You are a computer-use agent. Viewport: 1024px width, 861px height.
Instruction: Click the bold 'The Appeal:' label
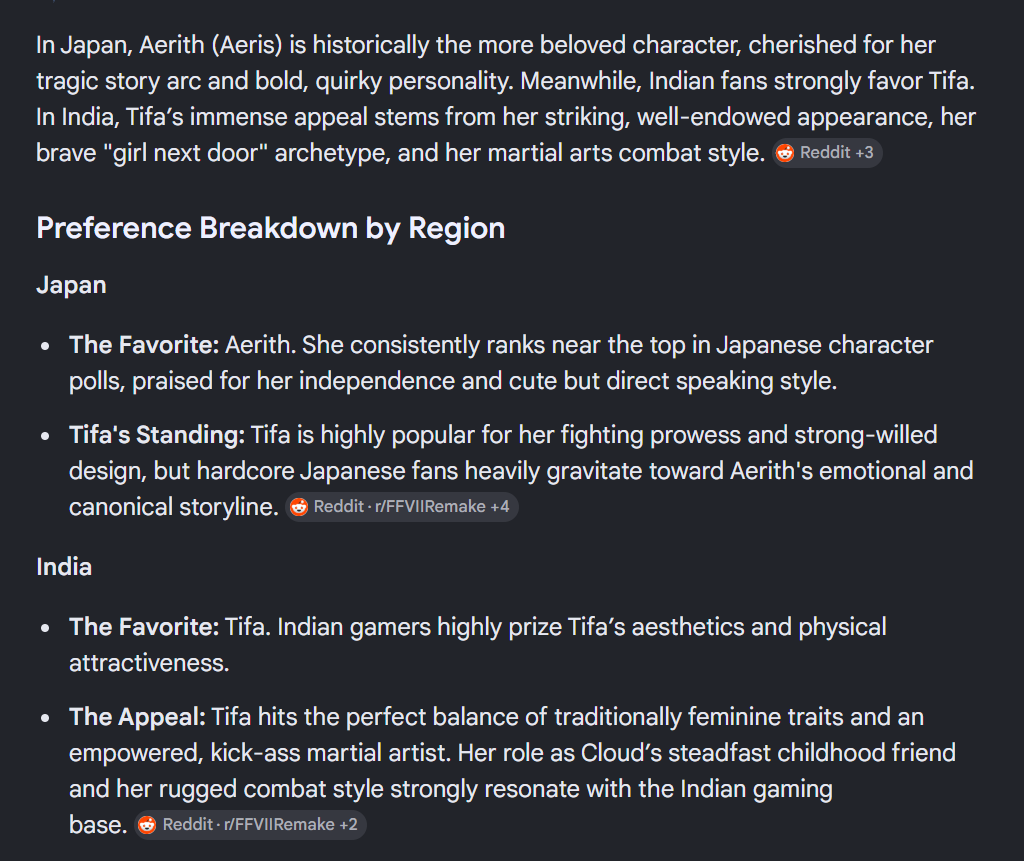coord(137,717)
